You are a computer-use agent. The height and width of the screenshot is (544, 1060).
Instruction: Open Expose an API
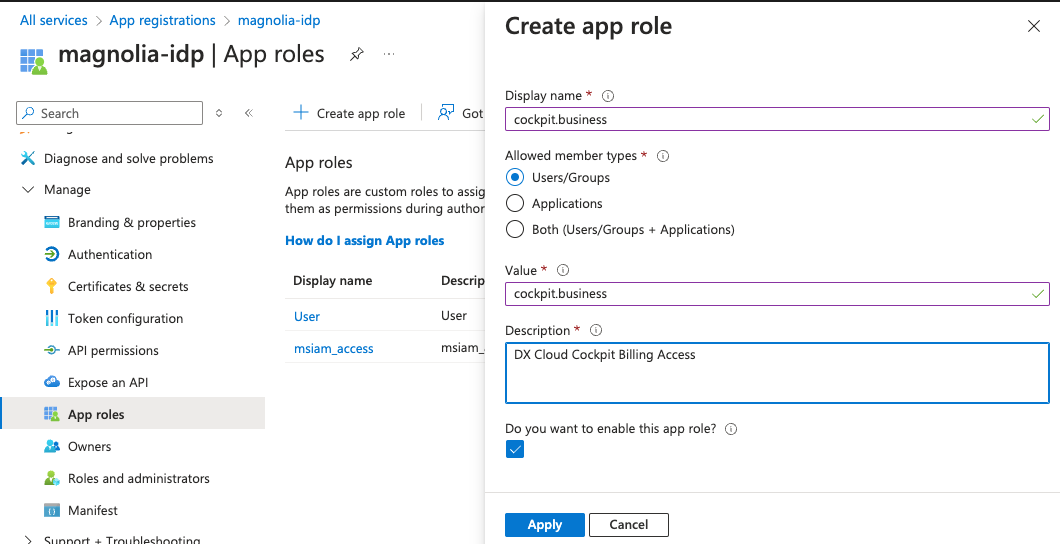point(107,382)
